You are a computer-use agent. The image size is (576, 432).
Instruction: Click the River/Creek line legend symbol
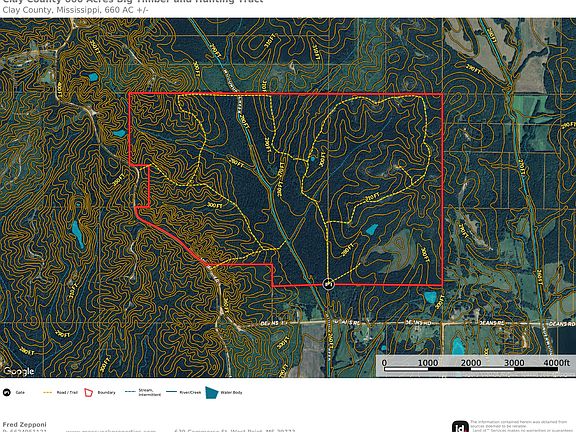(172, 392)
